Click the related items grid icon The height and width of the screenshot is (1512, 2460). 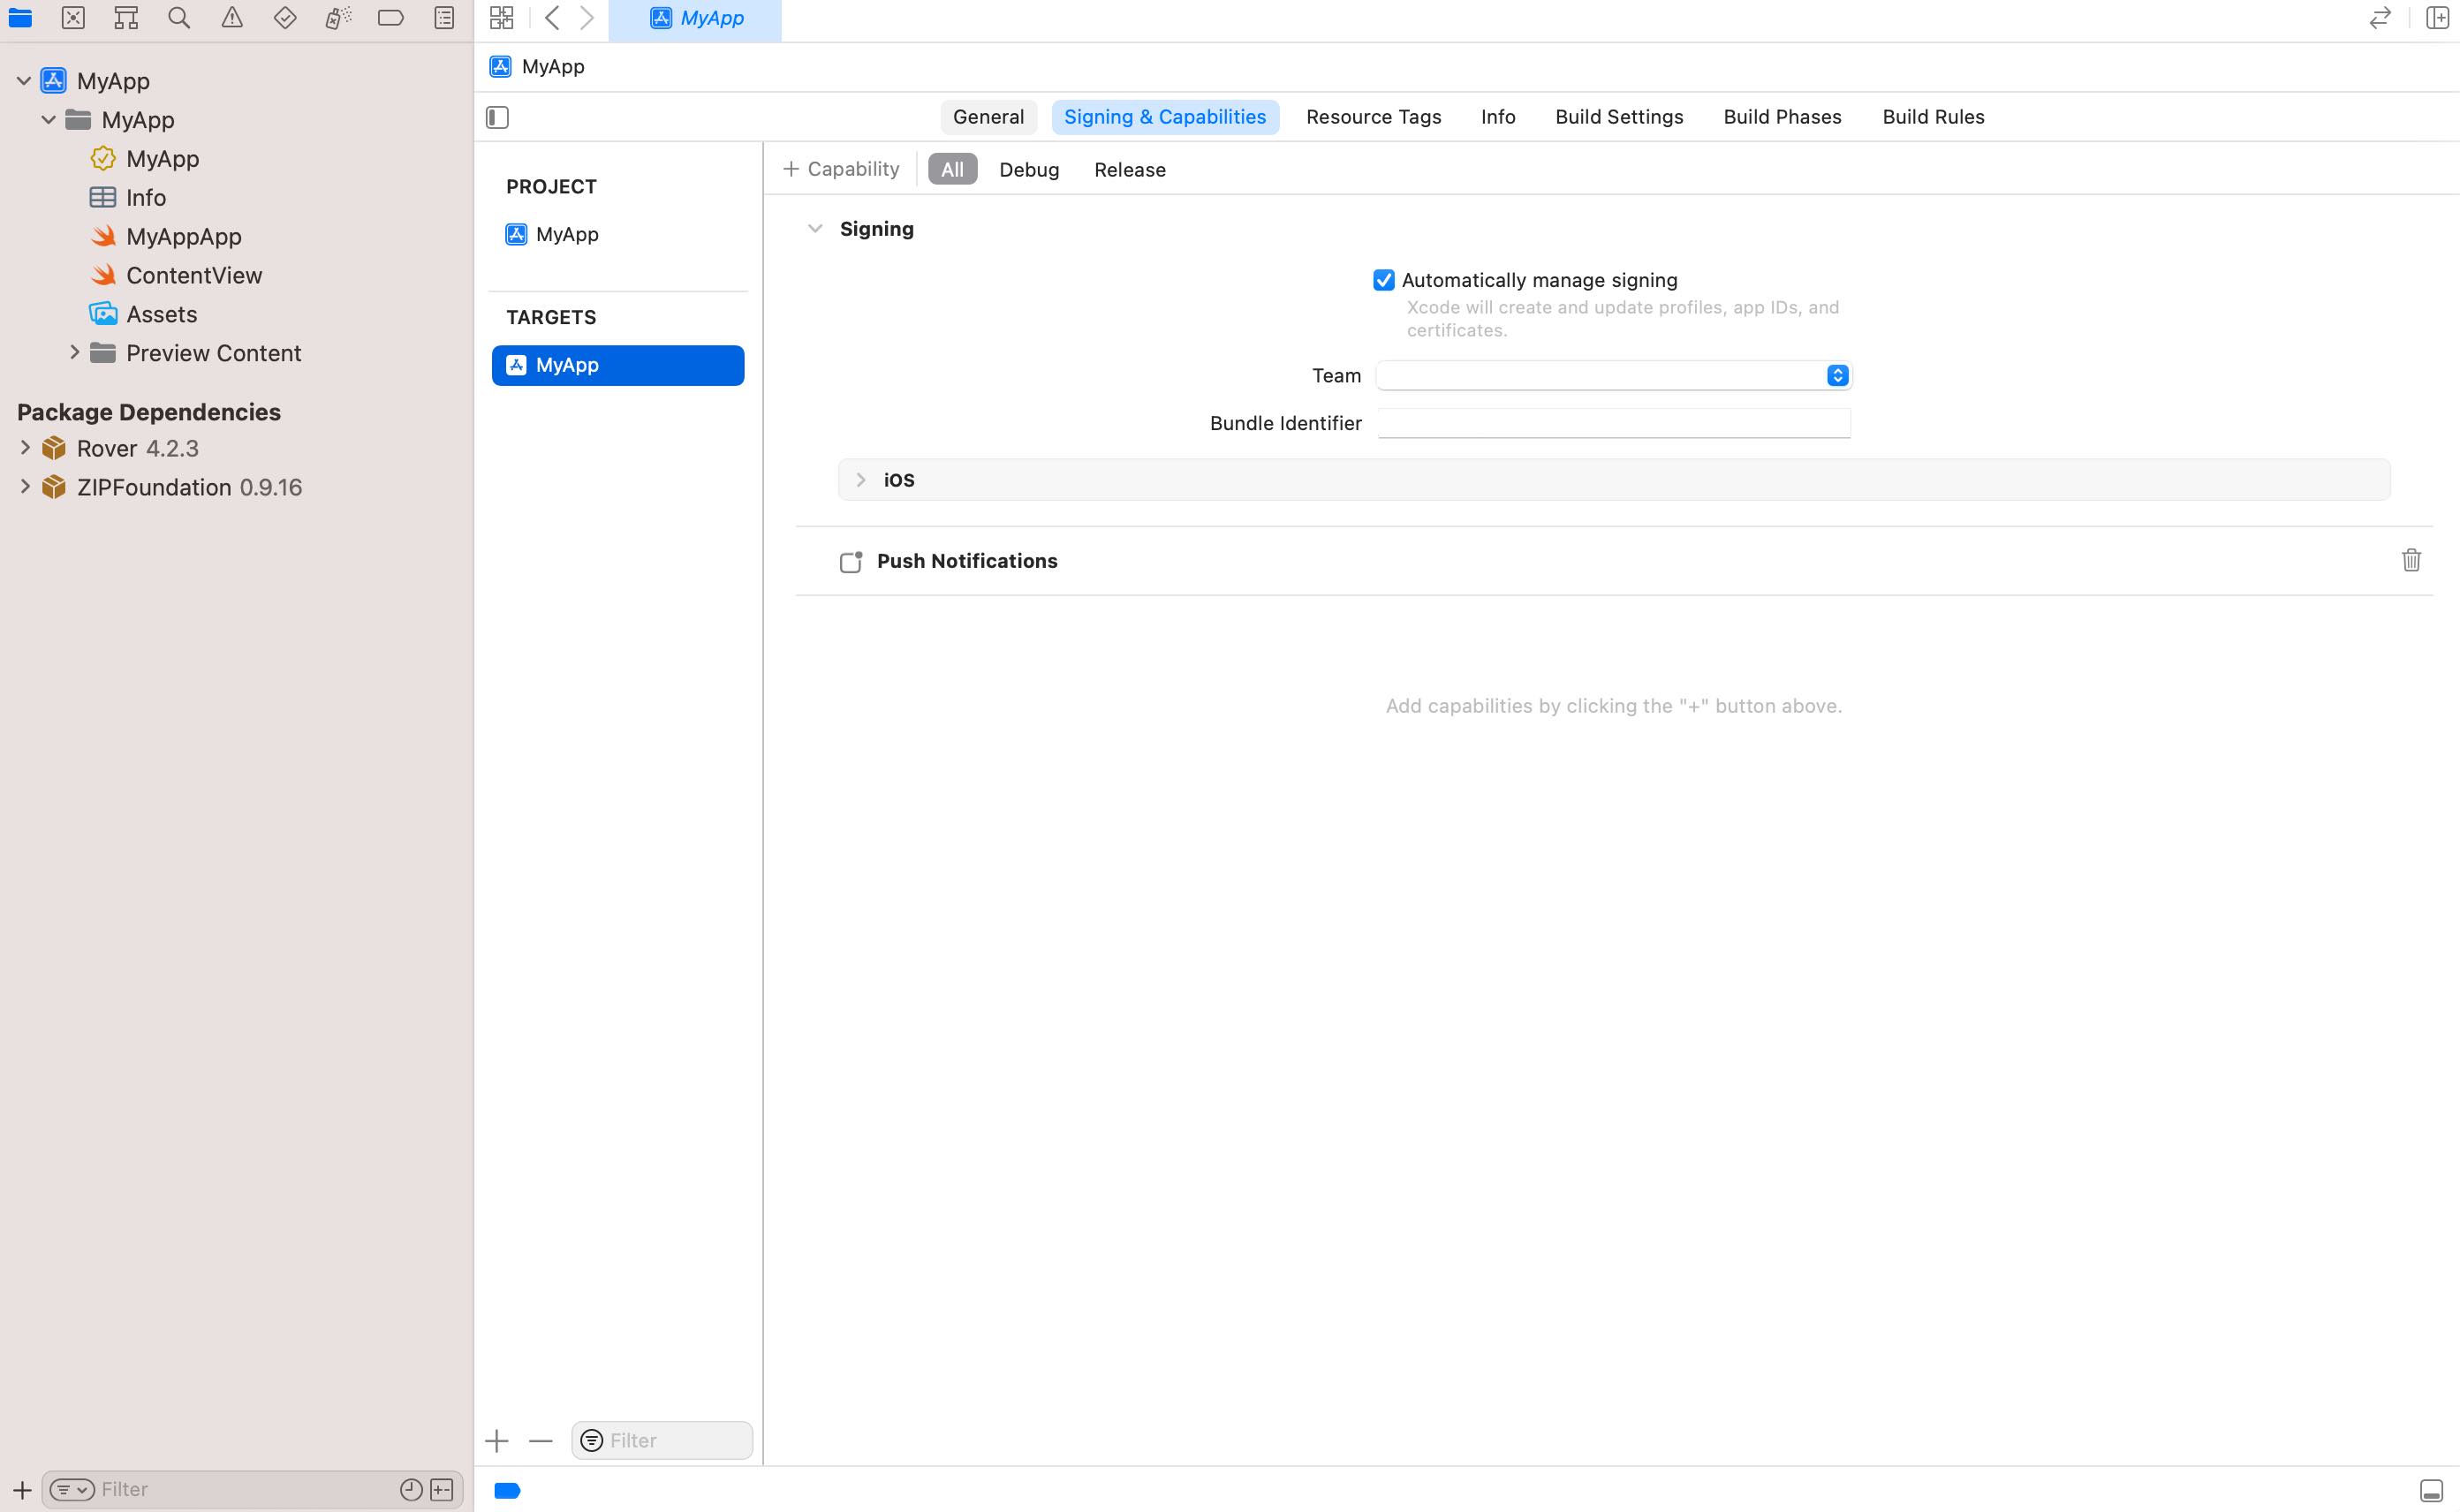pos(502,18)
